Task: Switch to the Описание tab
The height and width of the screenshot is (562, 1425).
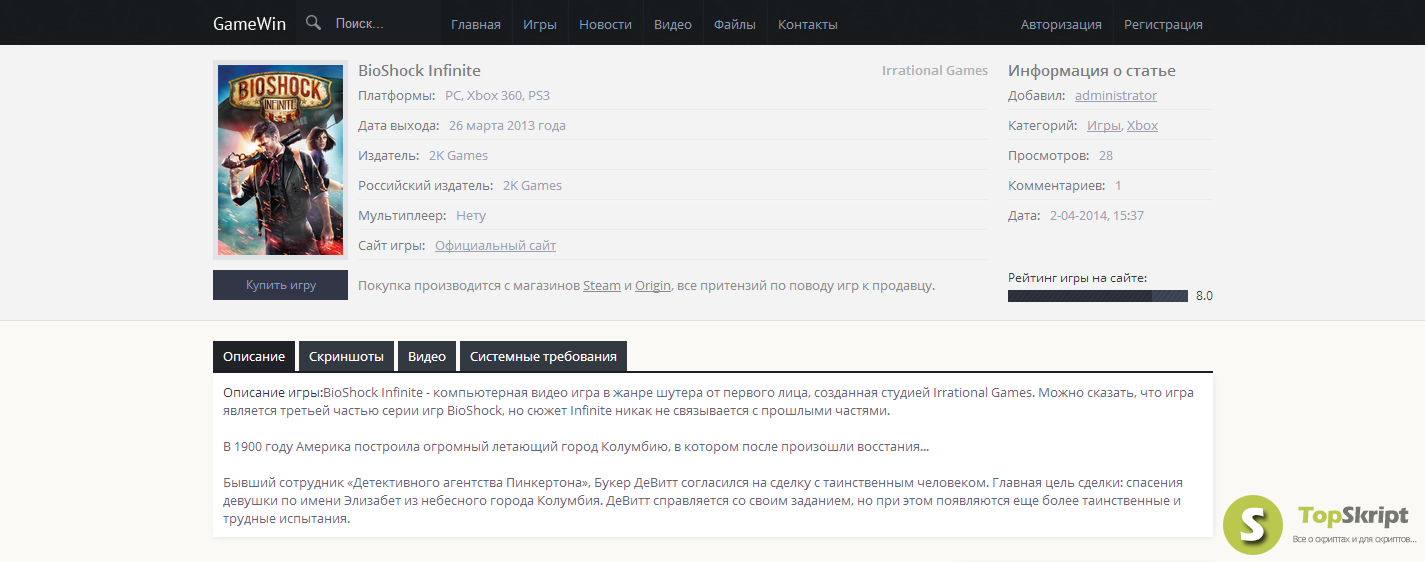Action: tap(254, 356)
